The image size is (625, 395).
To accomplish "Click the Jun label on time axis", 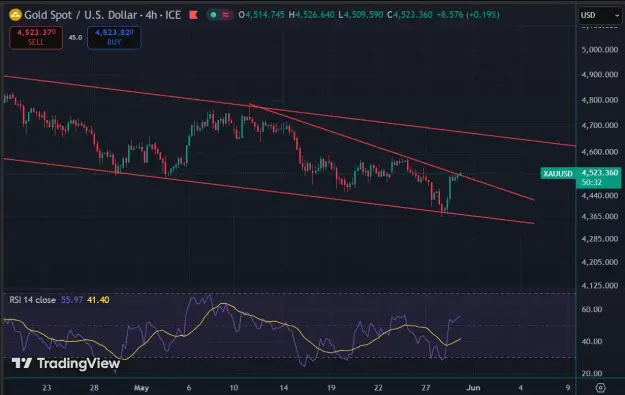I will pos(473,387).
